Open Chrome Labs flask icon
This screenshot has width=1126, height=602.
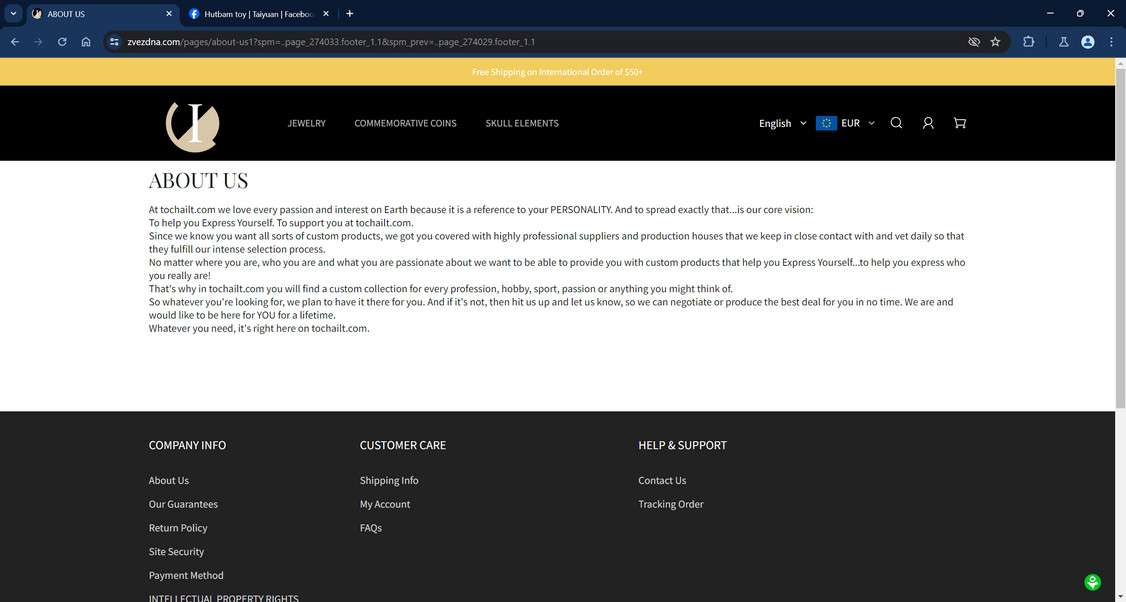click(x=1064, y=42)
